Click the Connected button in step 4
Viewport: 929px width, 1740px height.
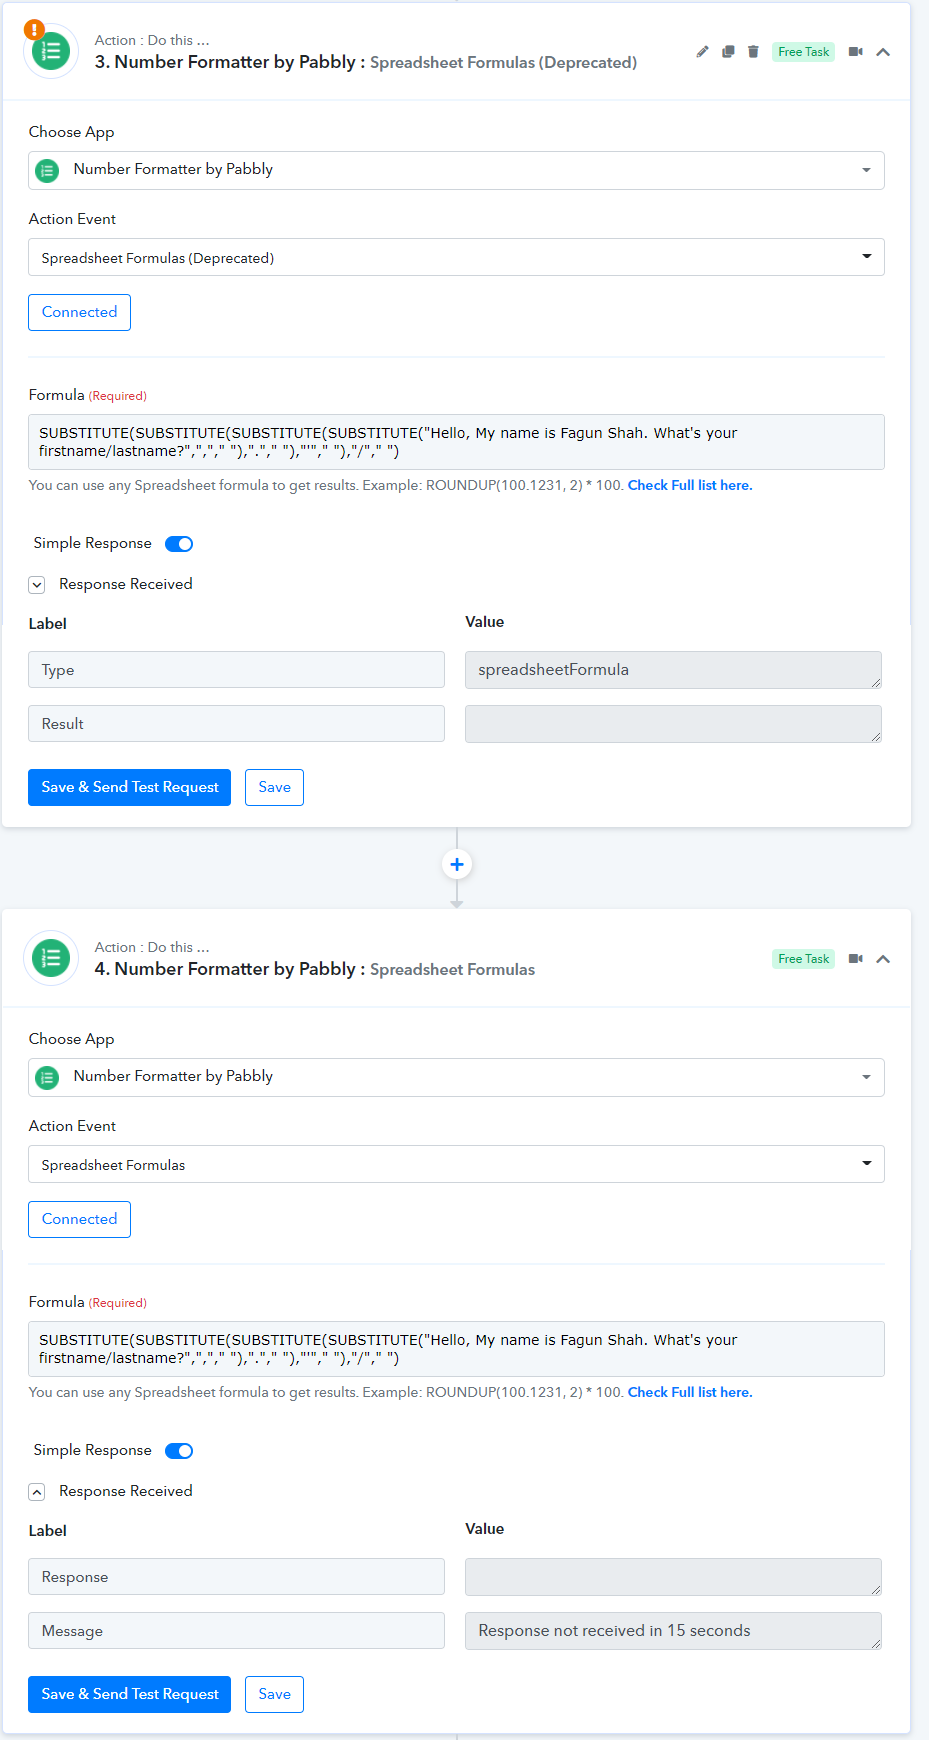pyautogui.click(x=79, y=1219)
